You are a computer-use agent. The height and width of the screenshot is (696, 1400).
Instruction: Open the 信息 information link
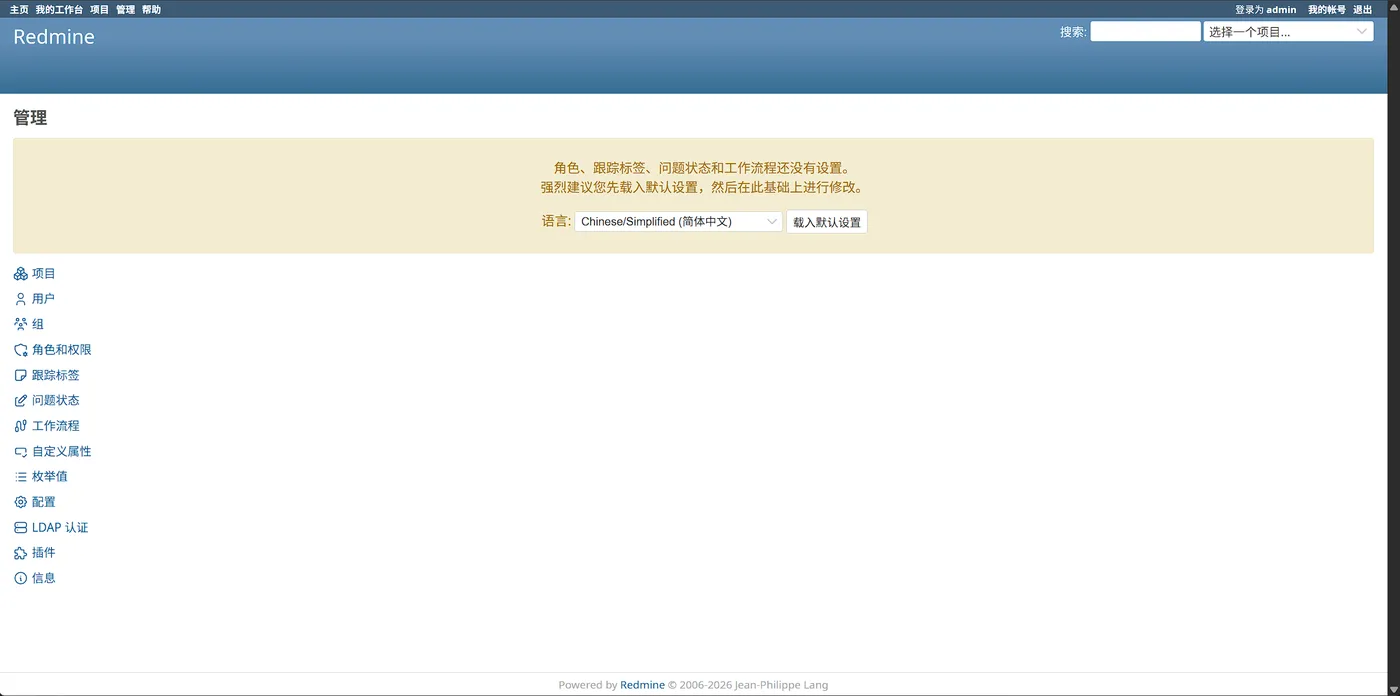pyautogui.click(x=44, y=578)
